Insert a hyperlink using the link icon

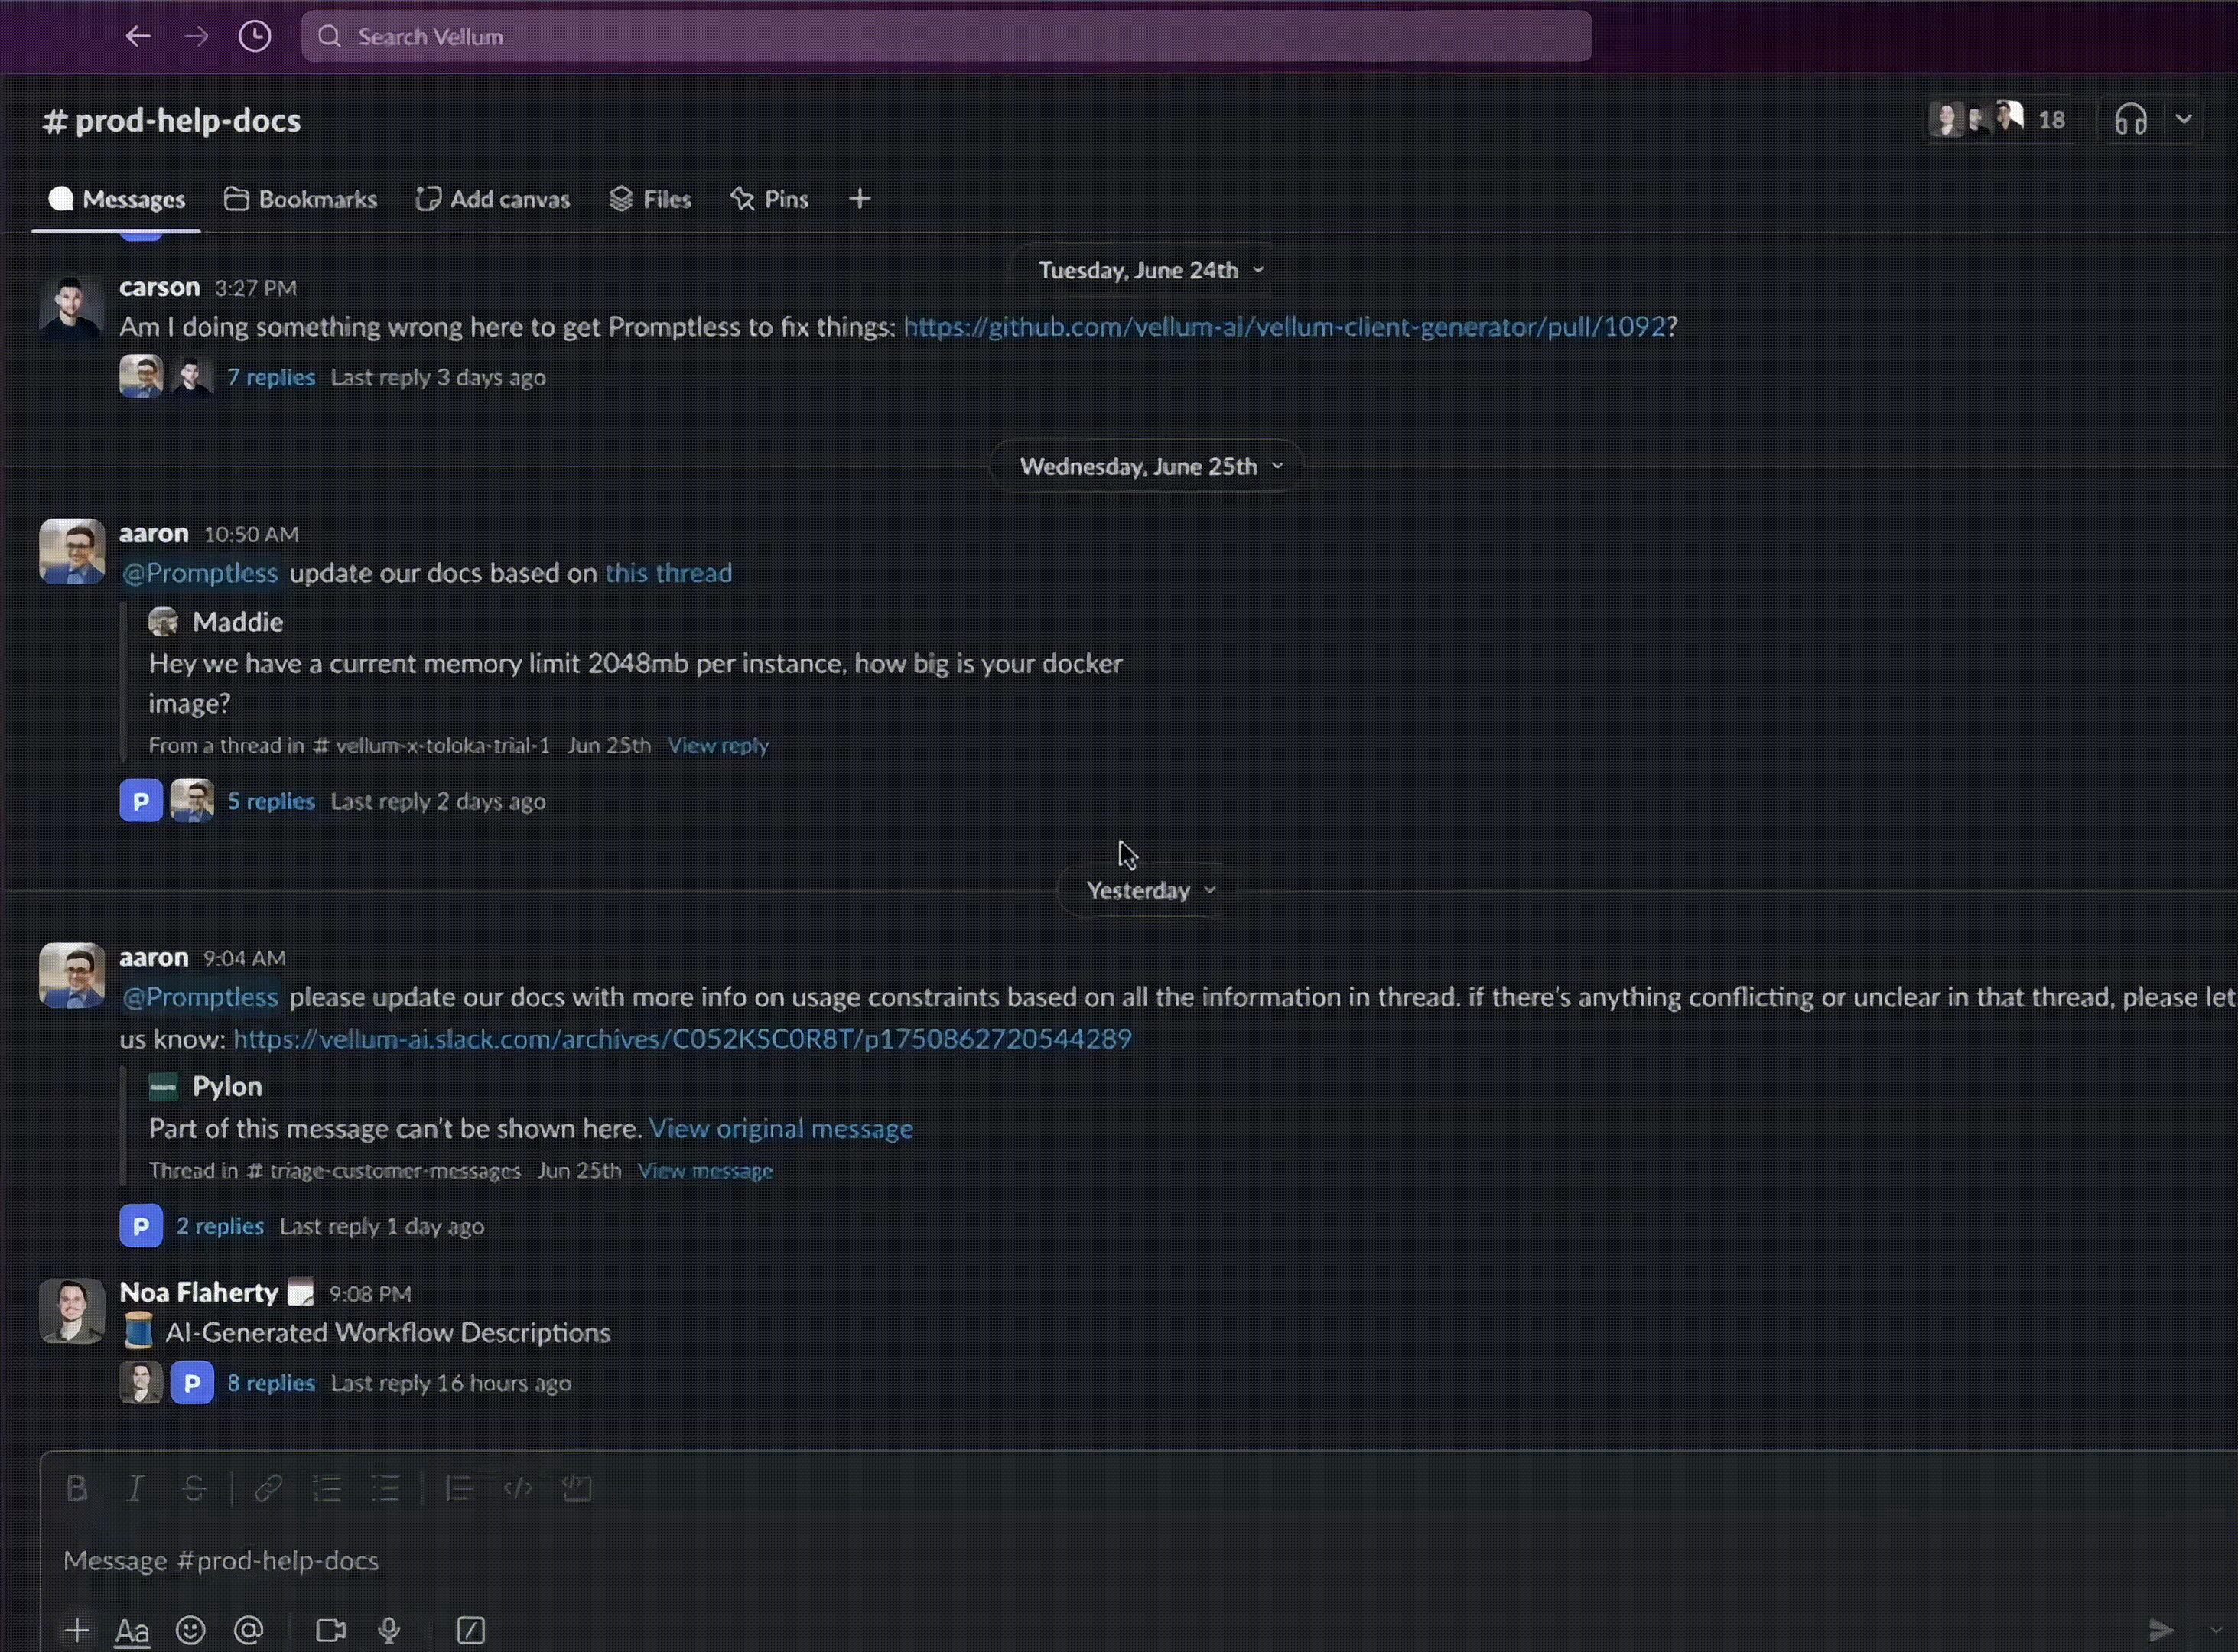pyautogui.click(x=267, y=1488)
